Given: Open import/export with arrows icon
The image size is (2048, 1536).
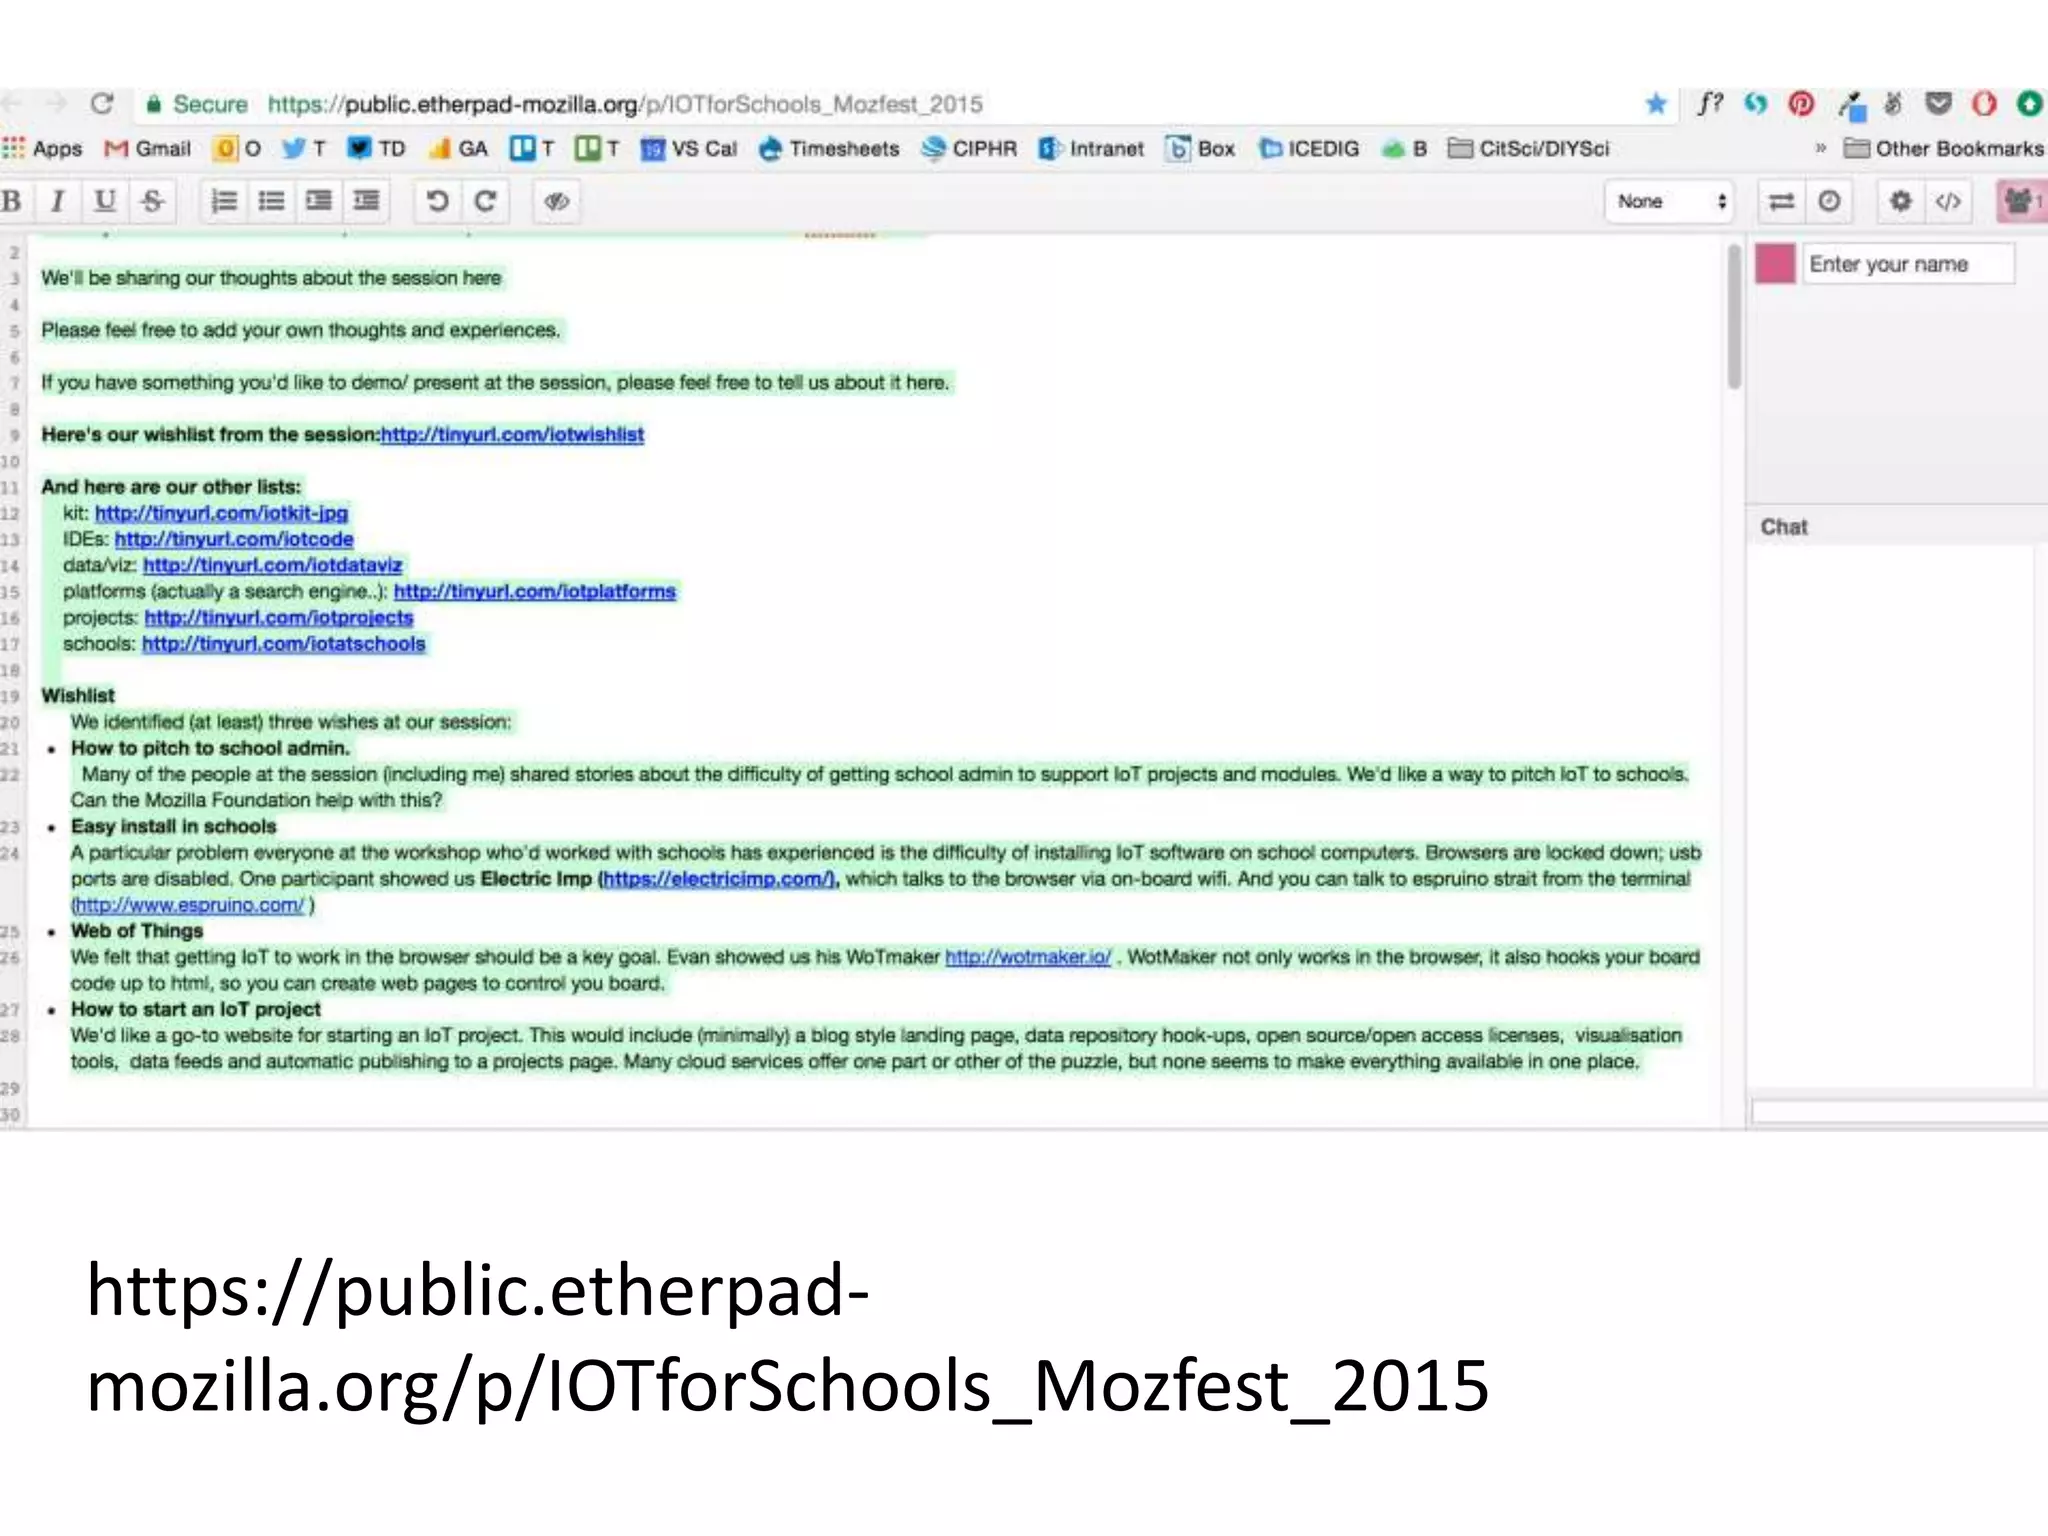Looking at the screenshot, I should coord(1781,201).
